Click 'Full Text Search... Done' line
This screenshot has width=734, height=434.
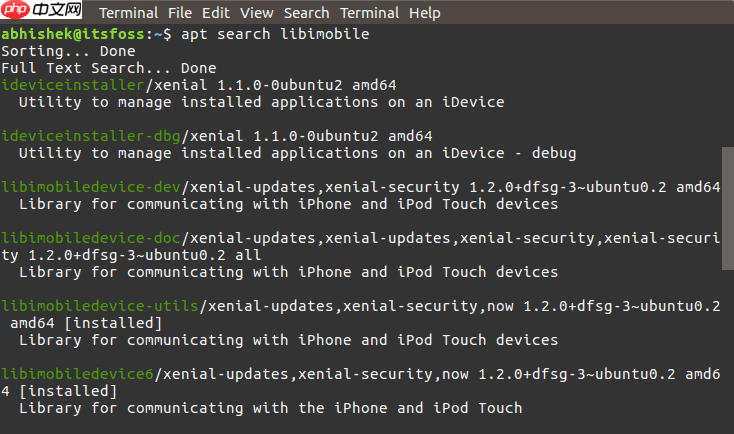click(x=109, y=68)
